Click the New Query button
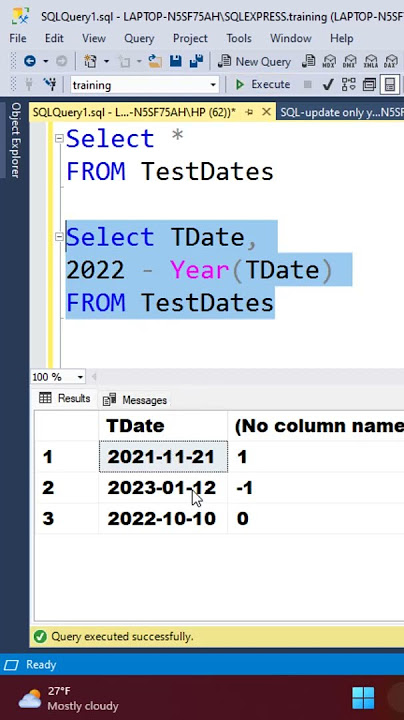This screenshot has width=404, height=720. (255, 61)
